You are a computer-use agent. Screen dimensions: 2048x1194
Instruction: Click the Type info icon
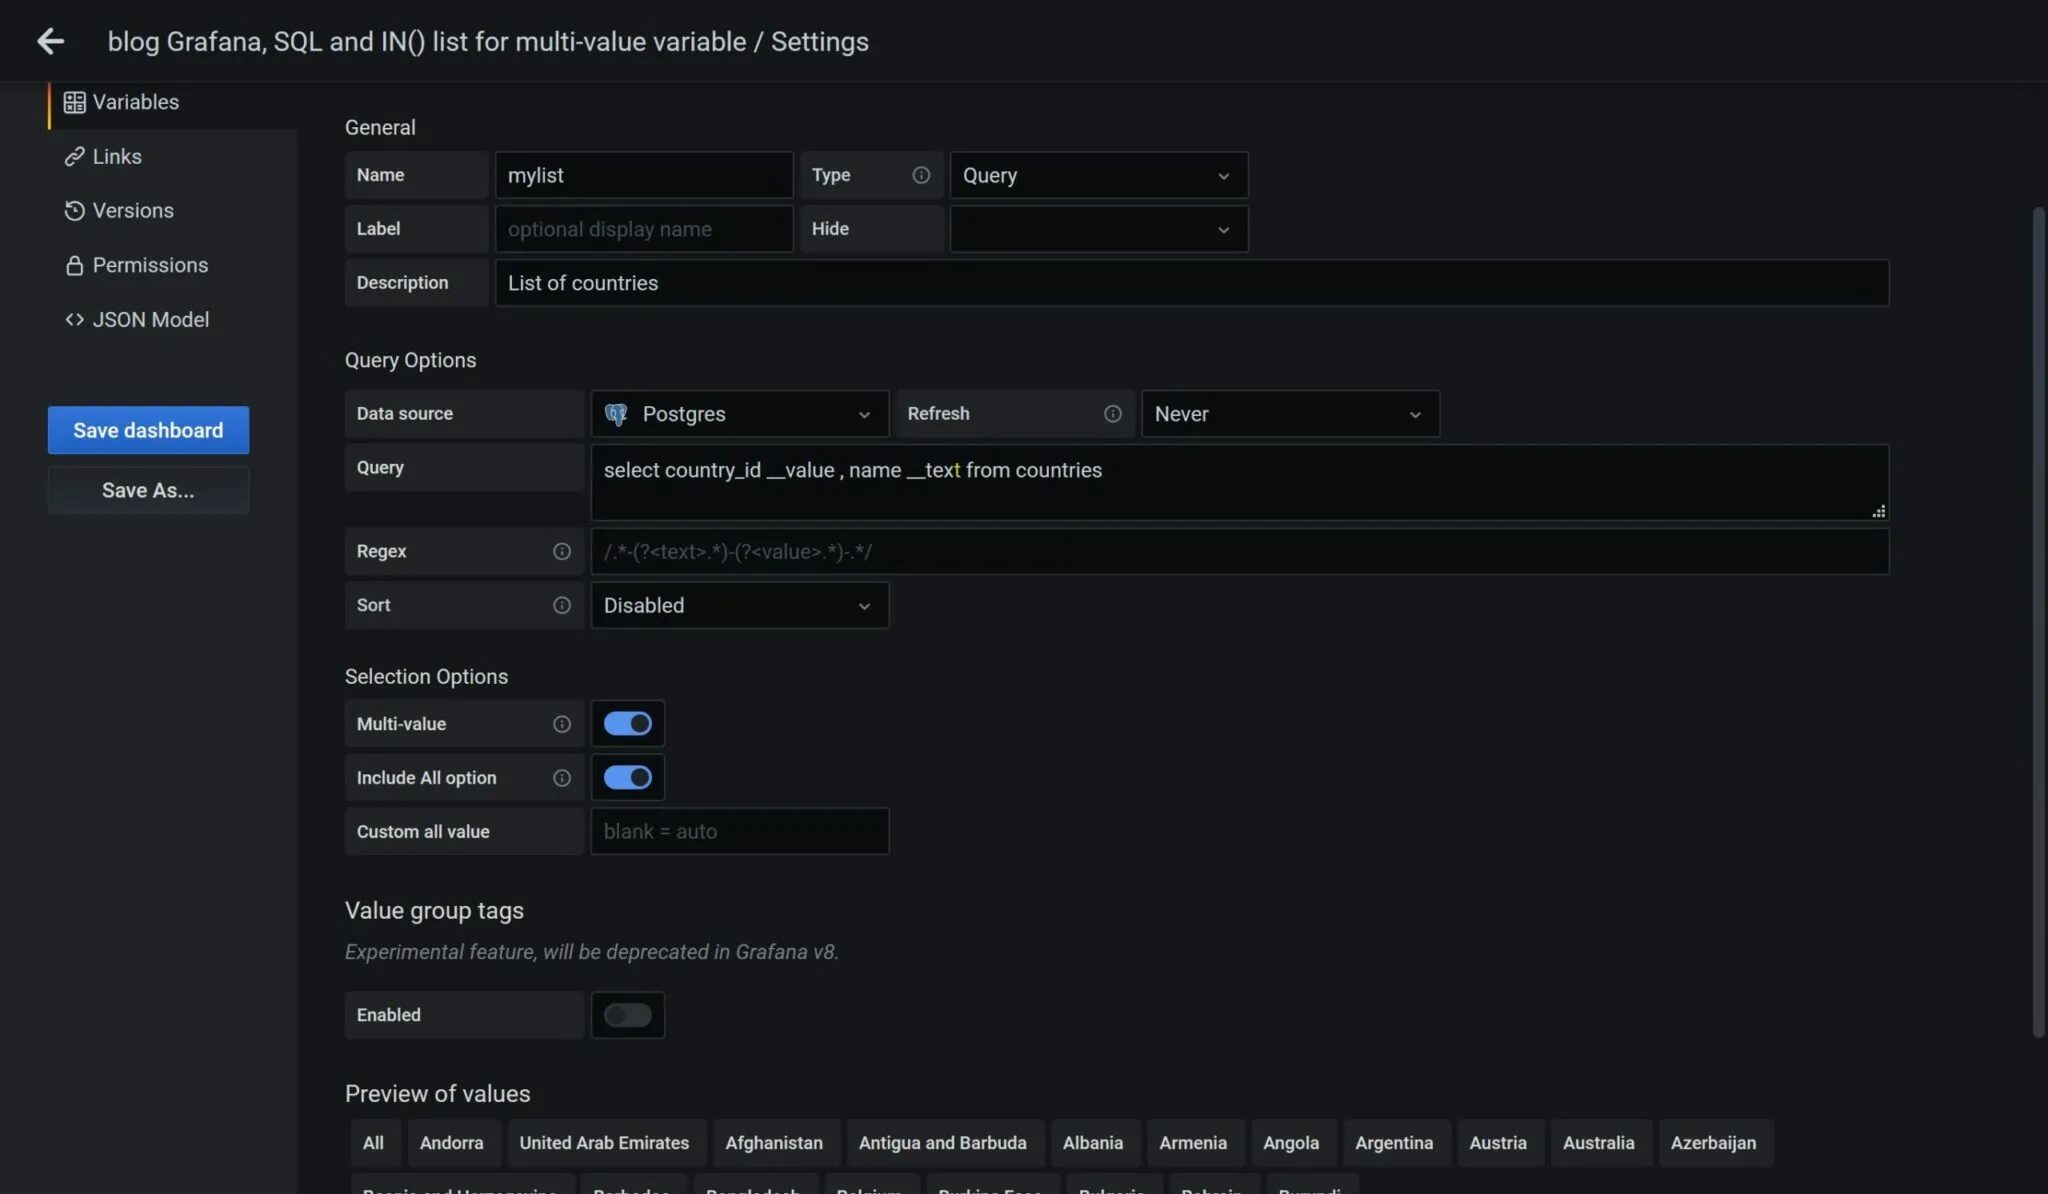tap(921, 175)
